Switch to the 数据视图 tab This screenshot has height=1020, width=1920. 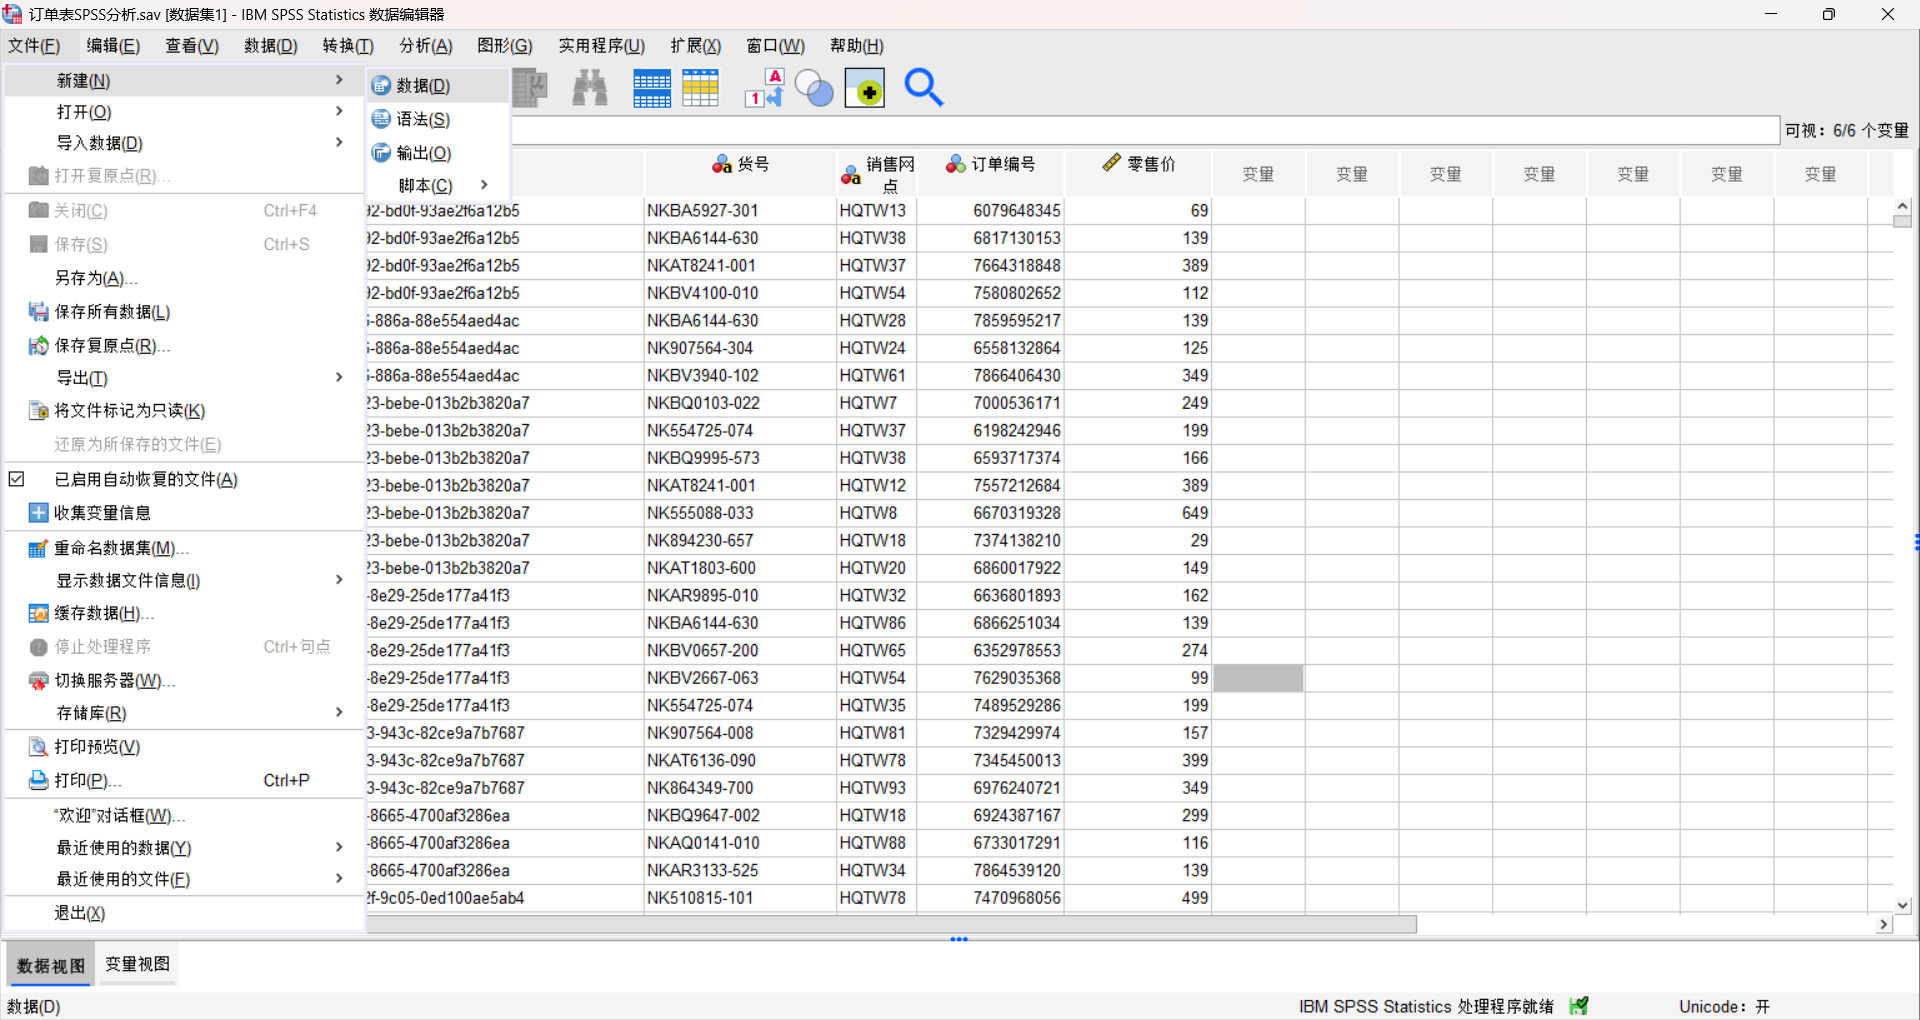50,965
